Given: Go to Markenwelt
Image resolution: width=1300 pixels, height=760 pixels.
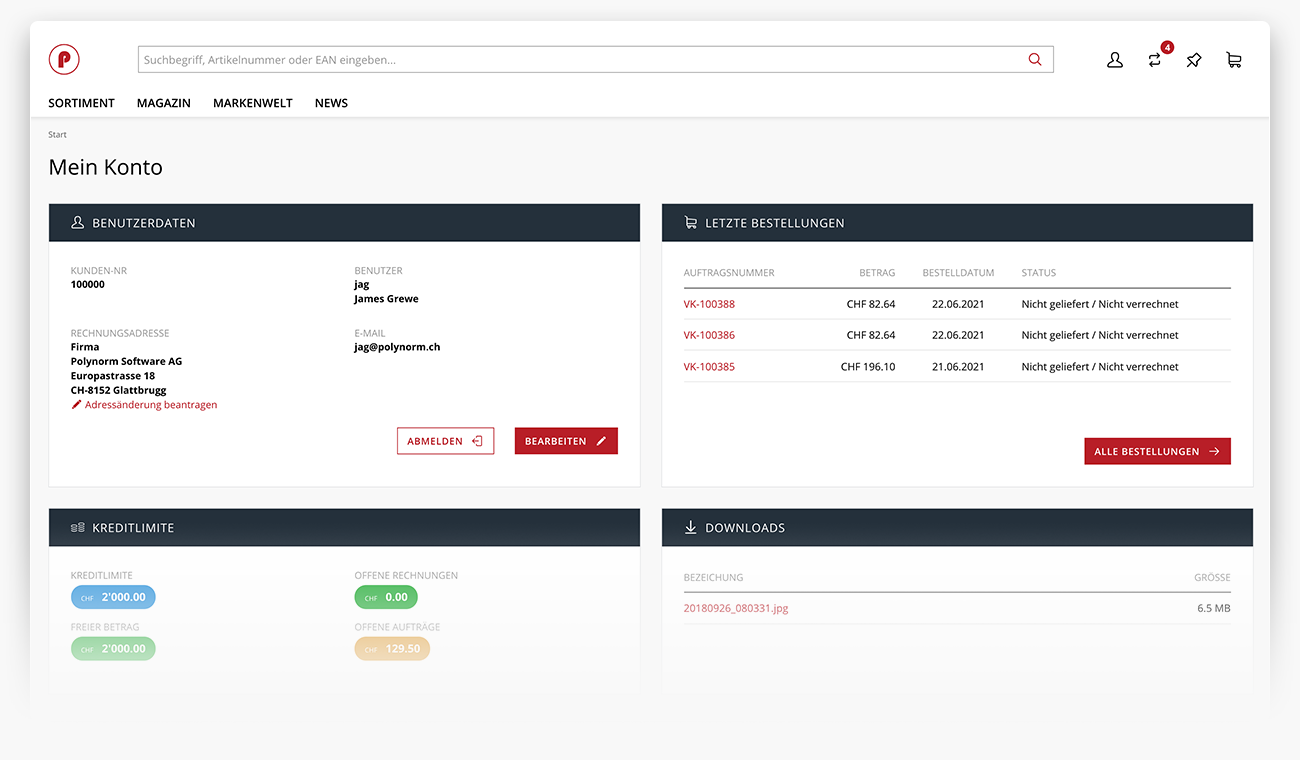Looking at the screenshot, I should pos(253,103).
